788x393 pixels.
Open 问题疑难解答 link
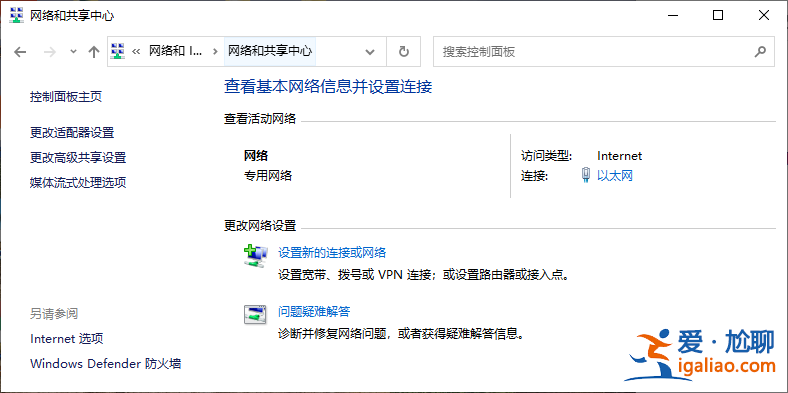coord(314,312)
